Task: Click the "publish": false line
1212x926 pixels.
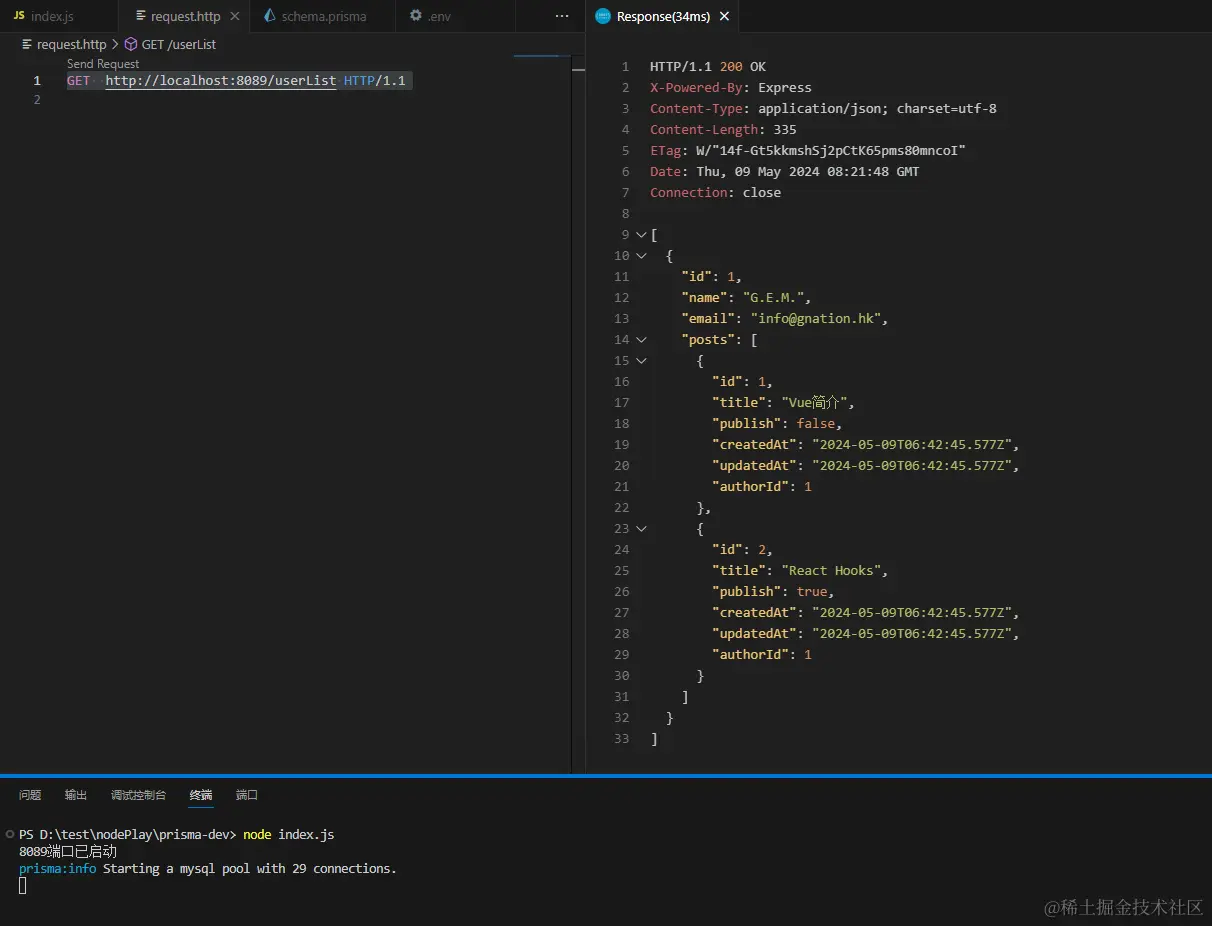Action: [778, 424]
